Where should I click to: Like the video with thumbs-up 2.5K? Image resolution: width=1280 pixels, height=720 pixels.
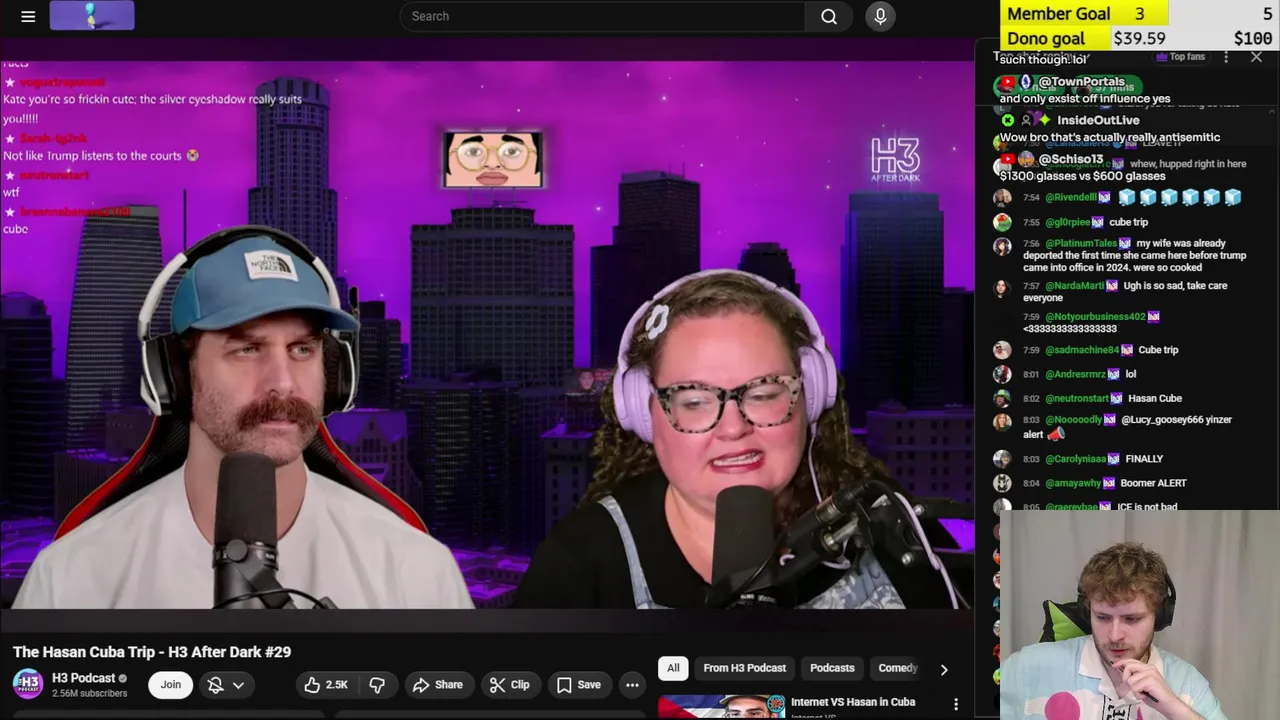coord(327,685)
